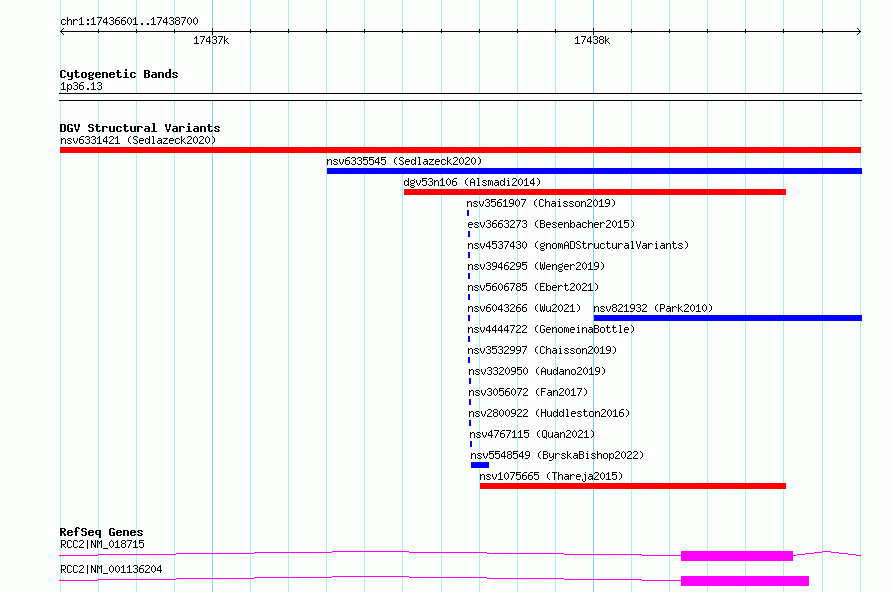Image resolution: width=890 pixels, height=592 pixels.
Task: Click the DGV Structural Variants track title
Action: pyautogui.click(x=140, y=128)
